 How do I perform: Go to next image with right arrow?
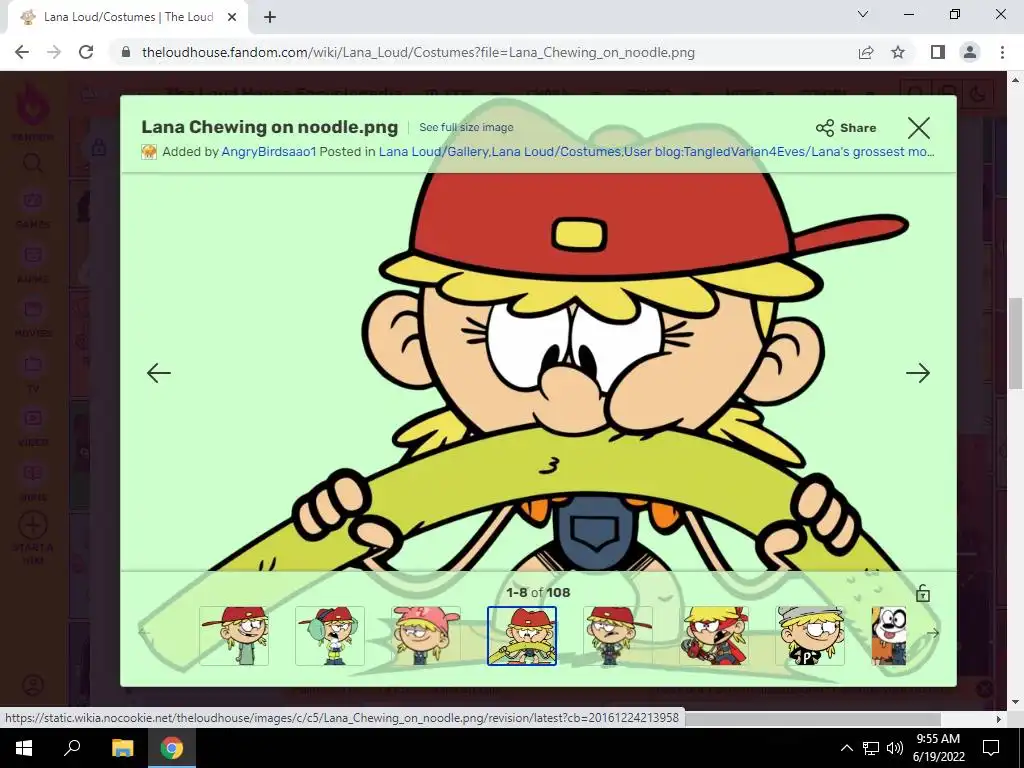point(918,373)
